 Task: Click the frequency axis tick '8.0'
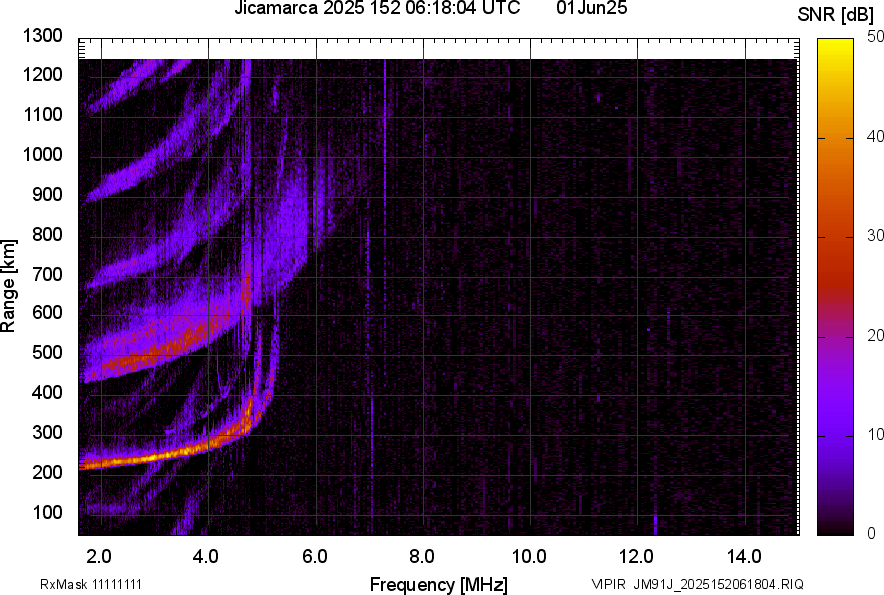click(x=422, y=557)
